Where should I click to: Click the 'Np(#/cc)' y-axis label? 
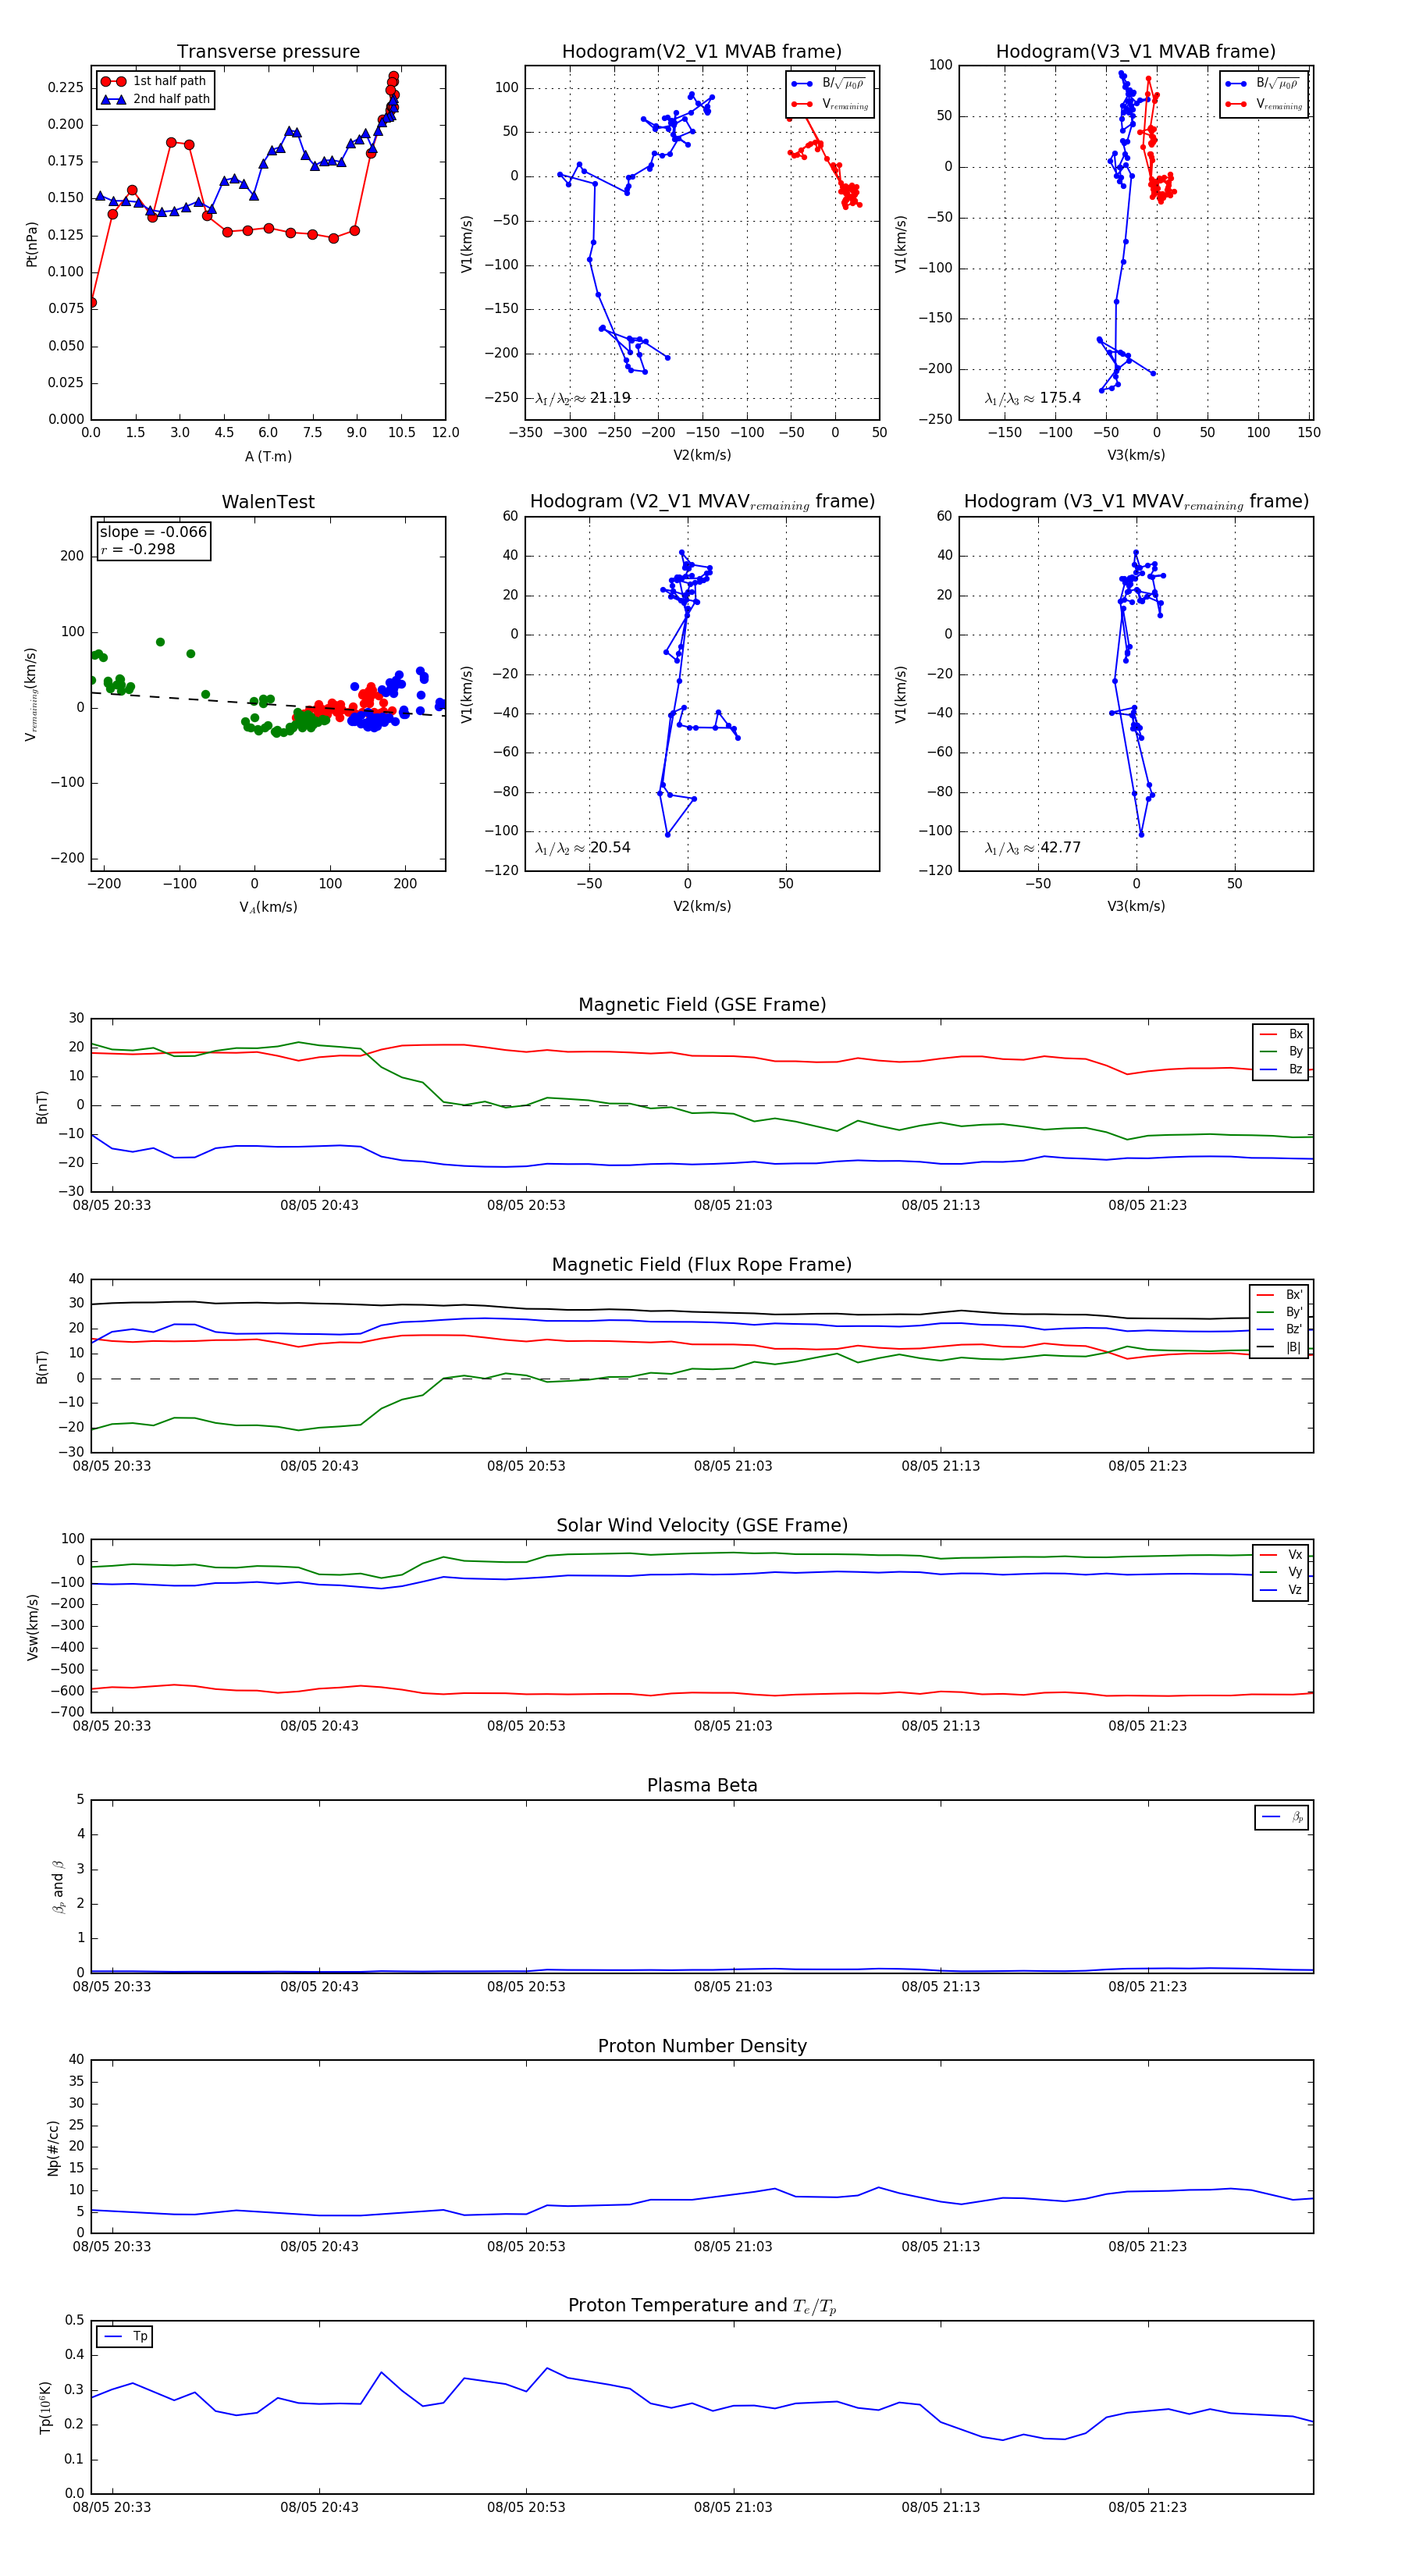pos(53,2148)
